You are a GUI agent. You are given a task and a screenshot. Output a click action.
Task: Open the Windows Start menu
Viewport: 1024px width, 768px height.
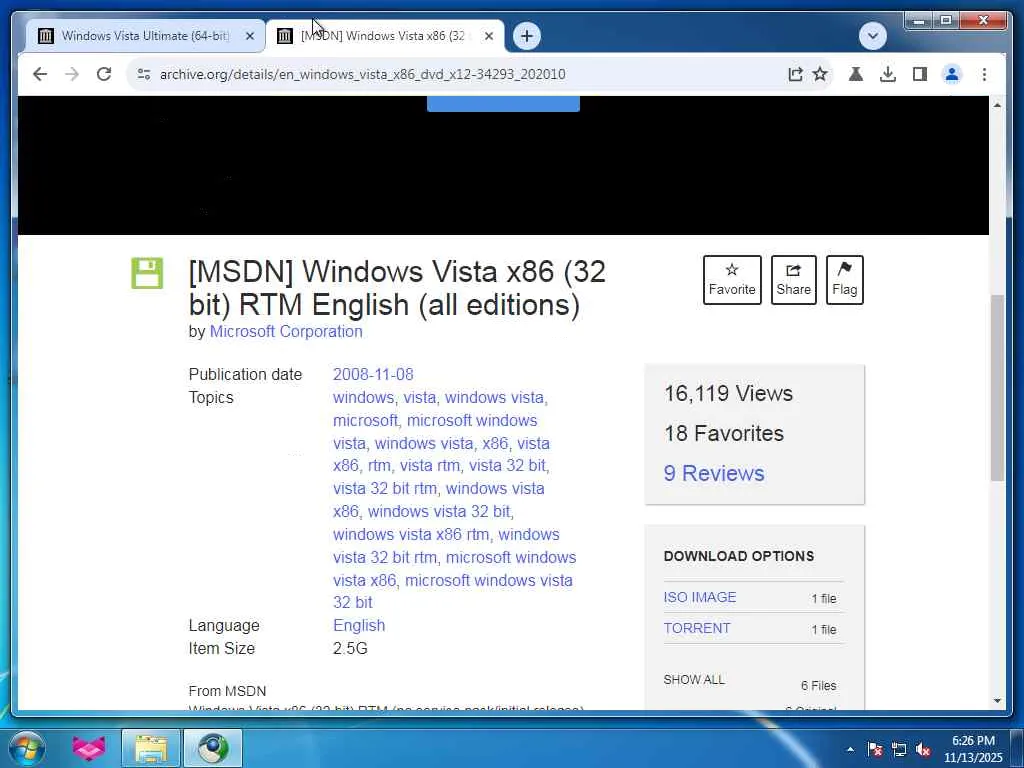[27, 748]
